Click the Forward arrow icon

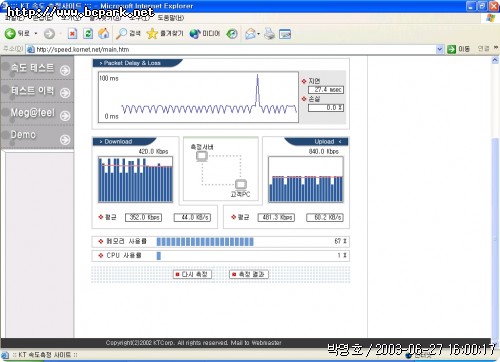tap(49, 34)
